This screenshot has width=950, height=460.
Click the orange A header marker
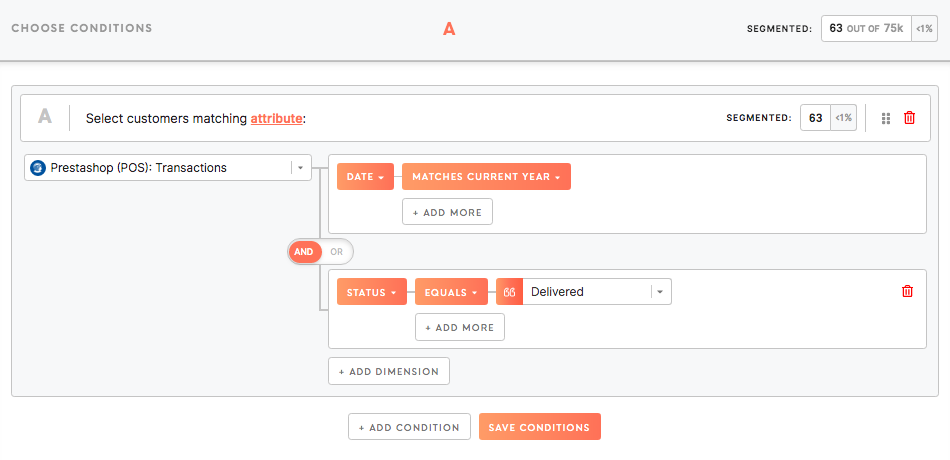[449, 28]
